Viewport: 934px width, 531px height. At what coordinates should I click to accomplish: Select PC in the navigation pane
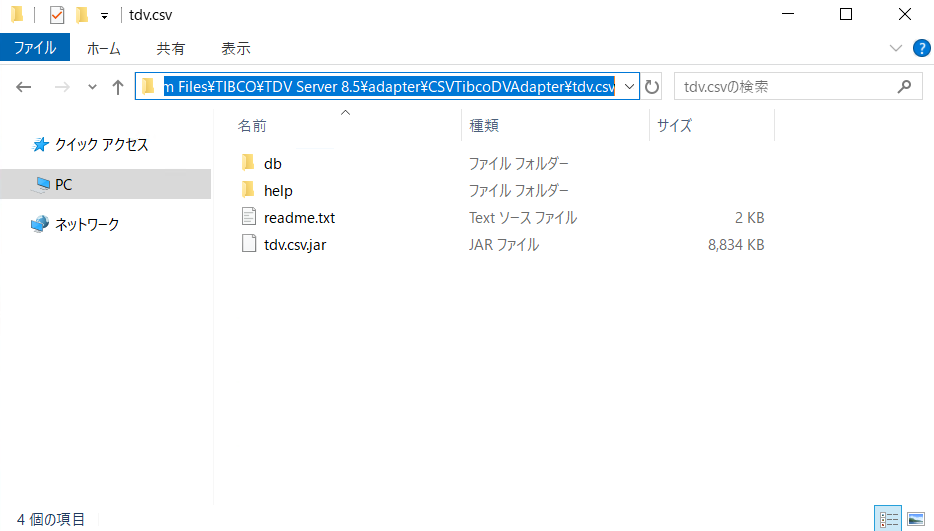tap(63, 185)
